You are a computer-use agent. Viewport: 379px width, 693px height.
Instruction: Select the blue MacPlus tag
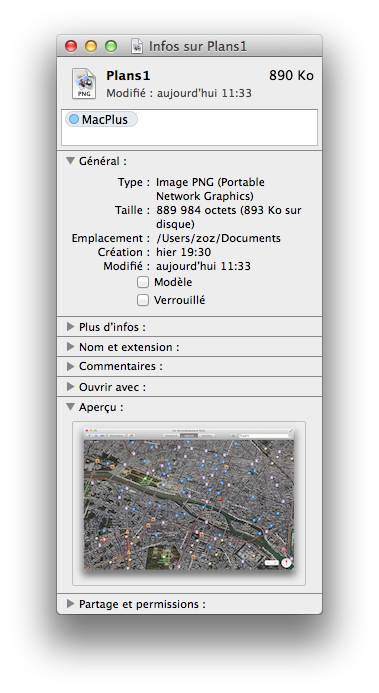(x=101, y=119)
